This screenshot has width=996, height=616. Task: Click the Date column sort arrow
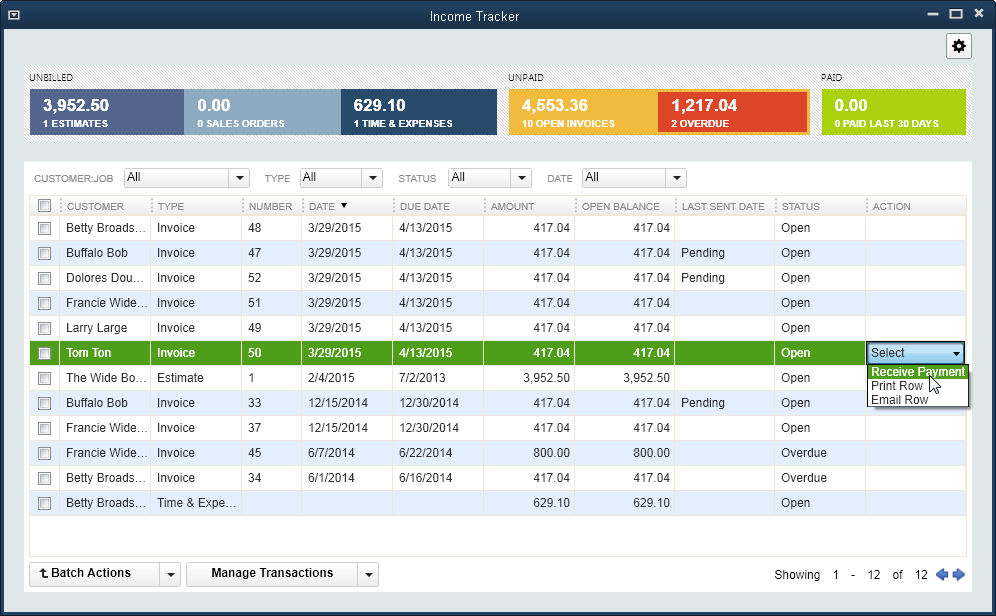344,206
